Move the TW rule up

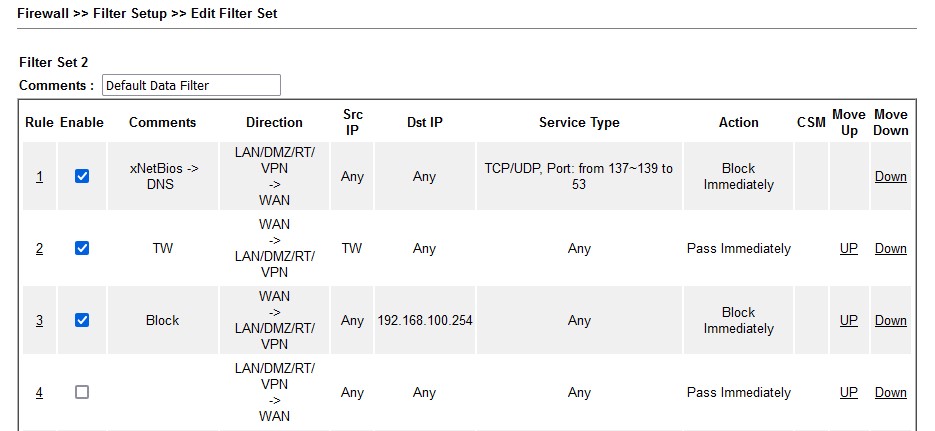[849, 249]
